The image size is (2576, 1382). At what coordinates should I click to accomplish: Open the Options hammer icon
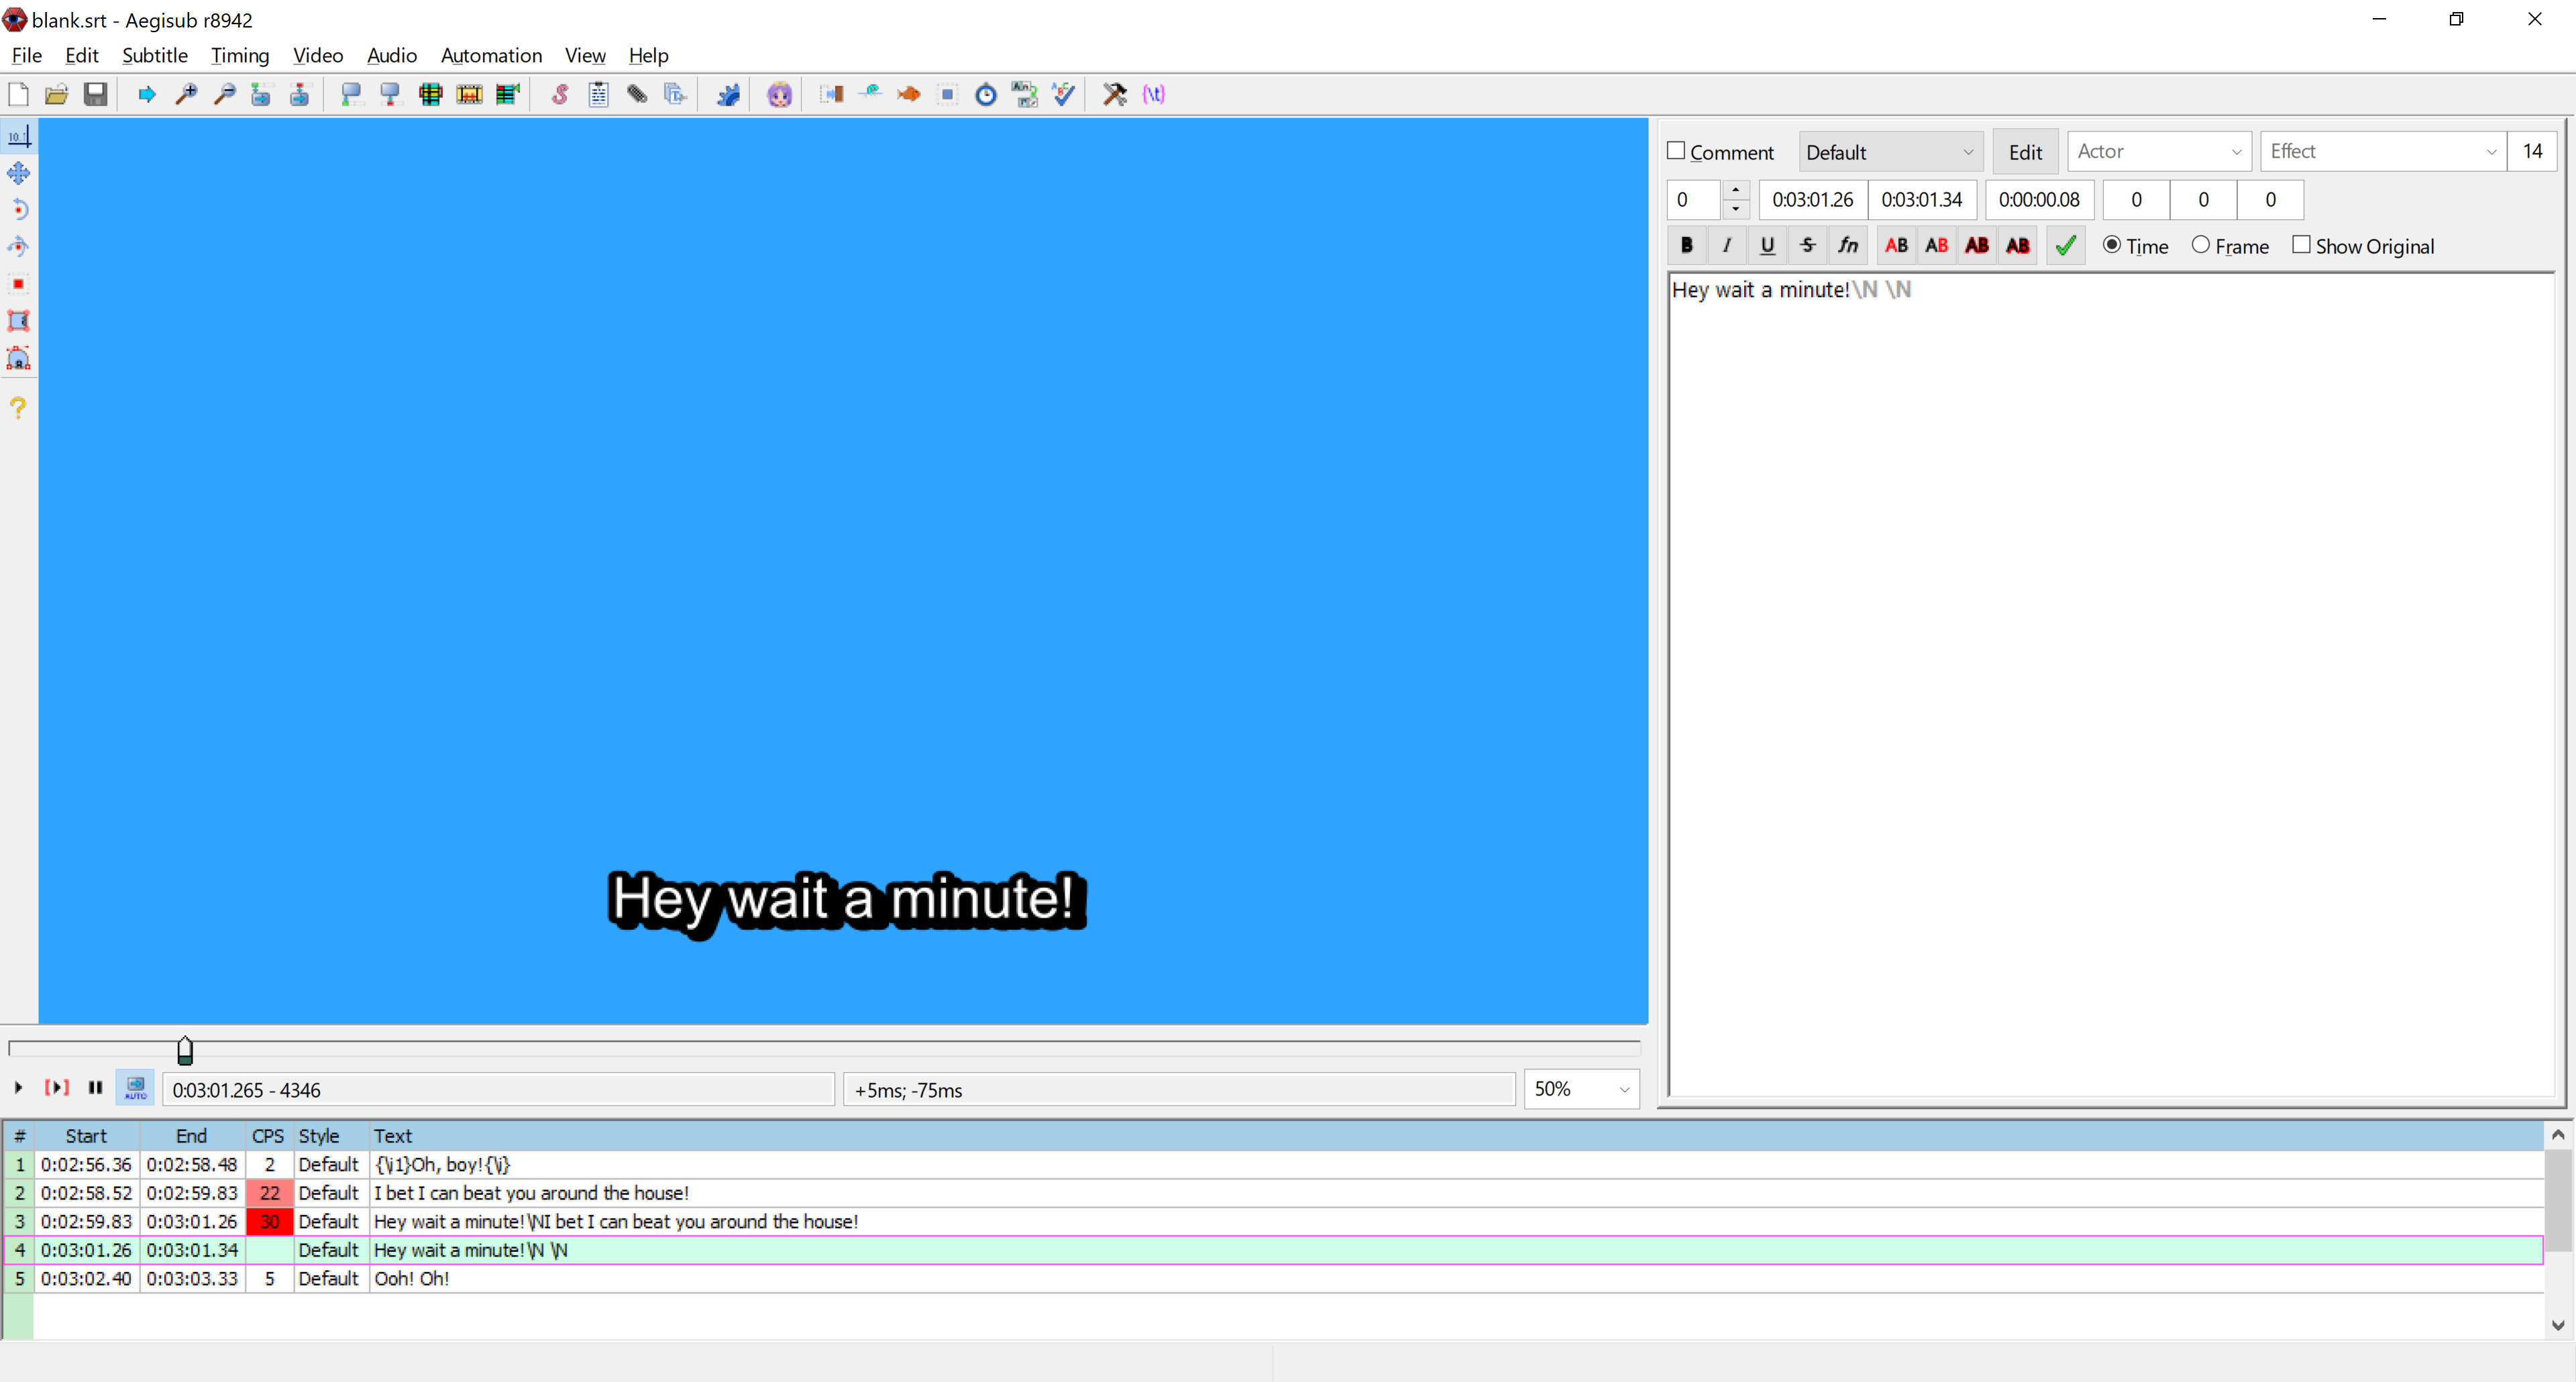1114,95
